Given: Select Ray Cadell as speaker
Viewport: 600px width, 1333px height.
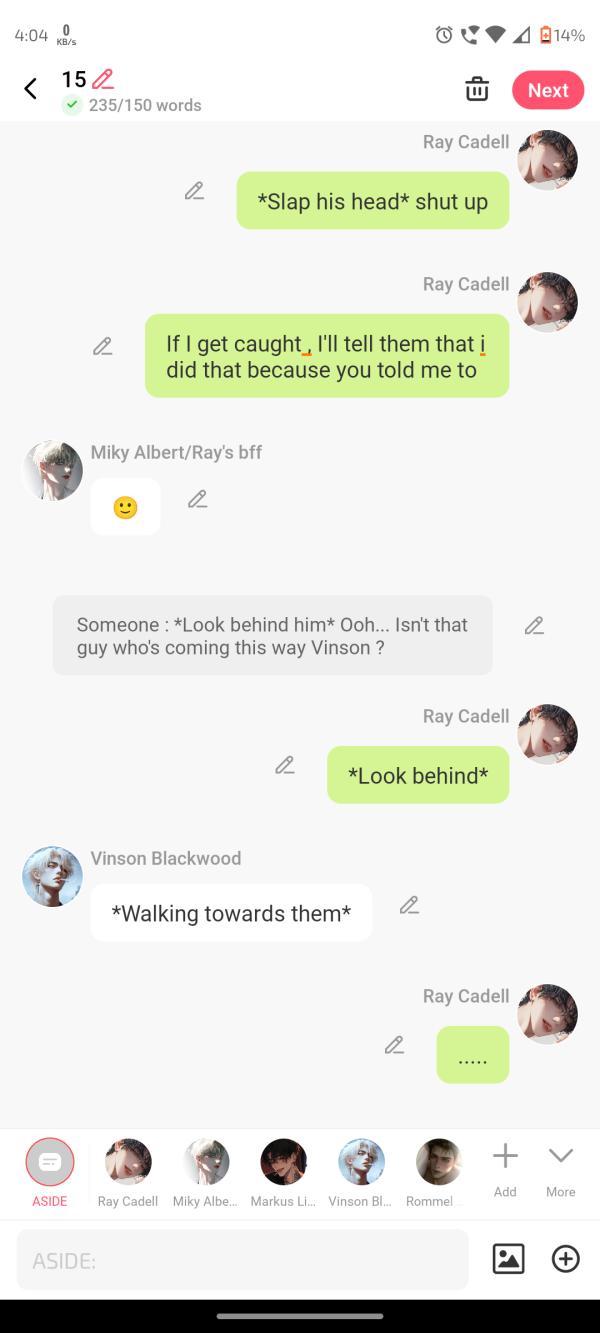Looking at the screenshot, I should pos(128,1172).
